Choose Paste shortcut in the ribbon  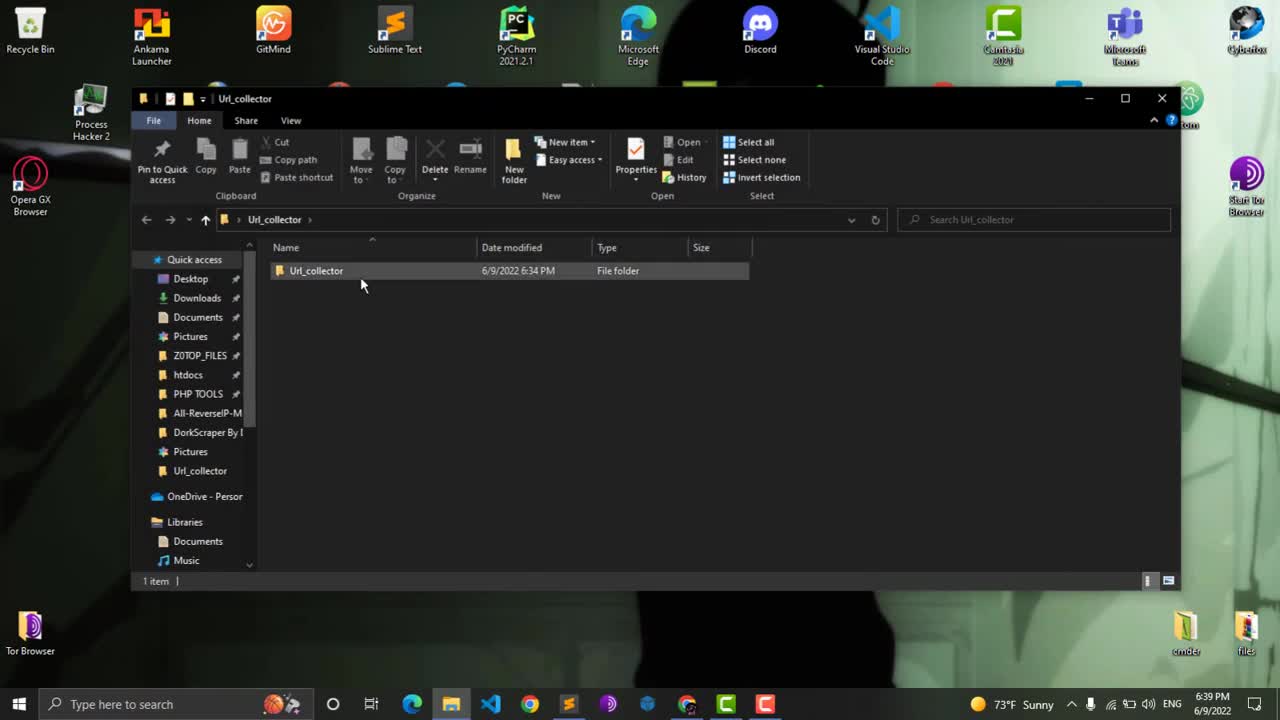tap(297, 177)
